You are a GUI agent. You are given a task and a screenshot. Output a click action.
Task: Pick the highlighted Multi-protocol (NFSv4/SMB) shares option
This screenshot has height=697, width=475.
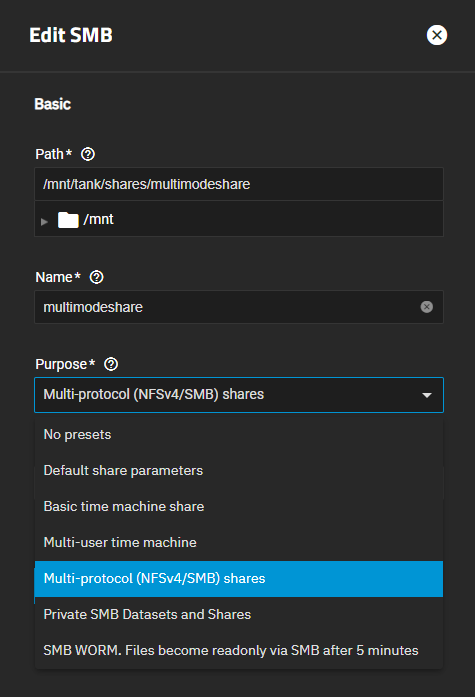point(239,579)
